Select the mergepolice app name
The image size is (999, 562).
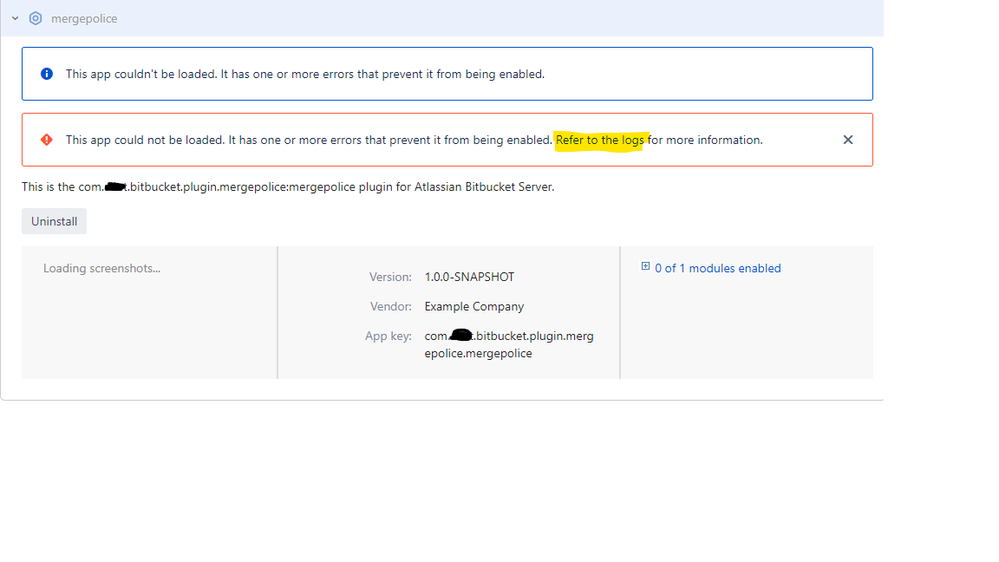click(x=84, y=18)
